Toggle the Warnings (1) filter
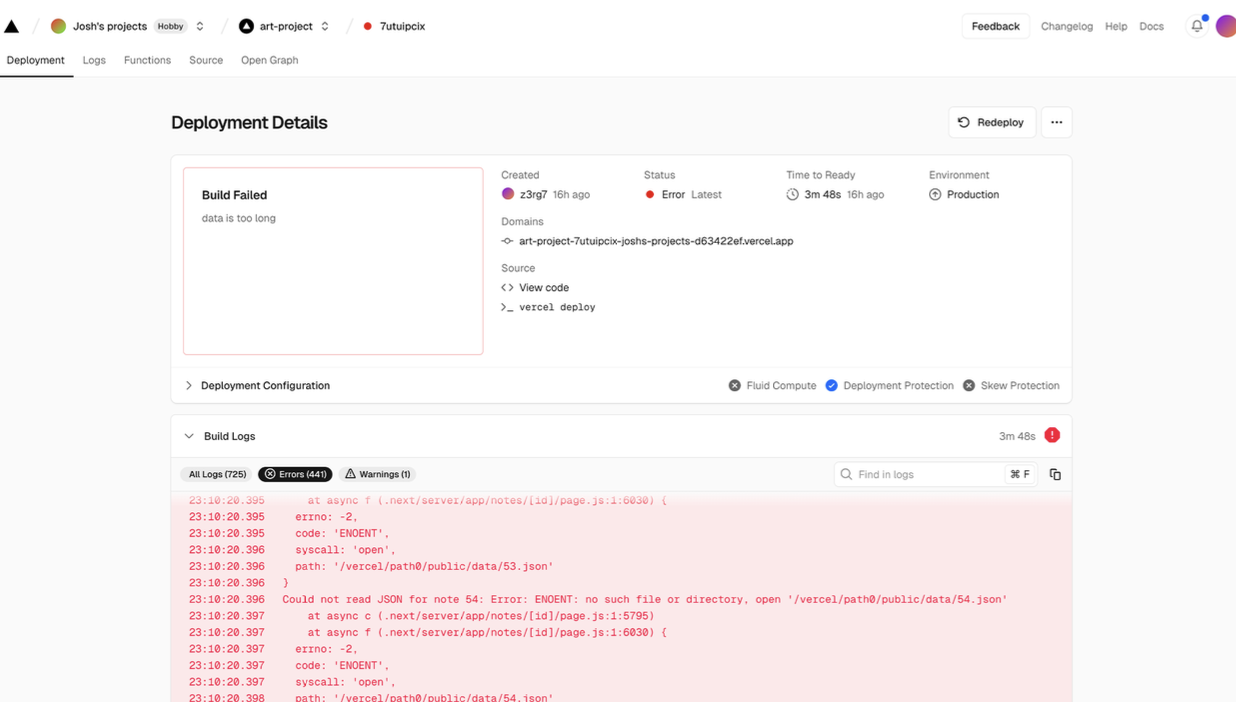The image size is (1236, 702). (x=378, y=474)
